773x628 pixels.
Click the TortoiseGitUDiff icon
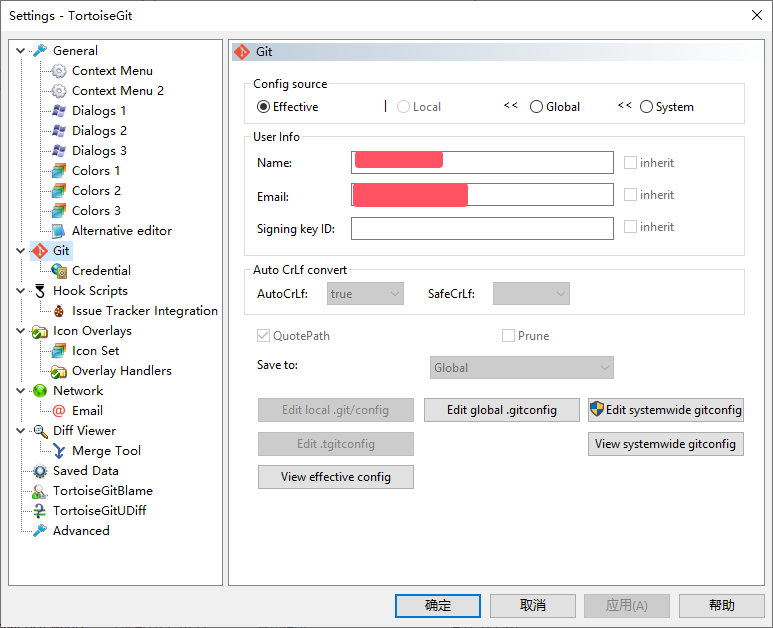40,511
